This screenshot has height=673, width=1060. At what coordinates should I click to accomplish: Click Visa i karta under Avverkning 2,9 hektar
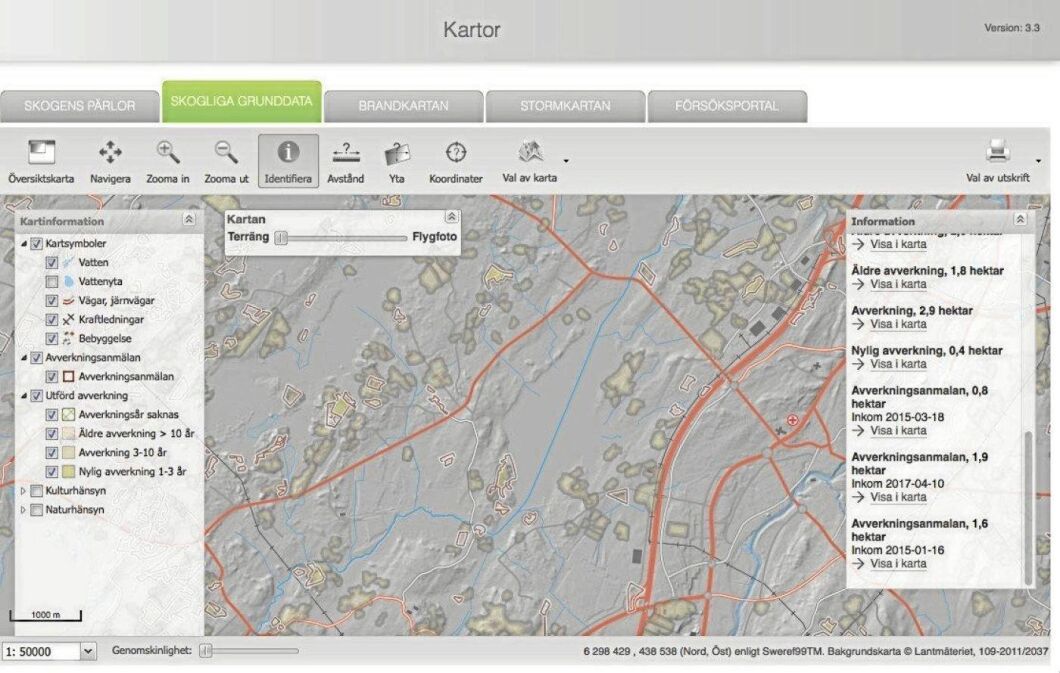point(897,324)
